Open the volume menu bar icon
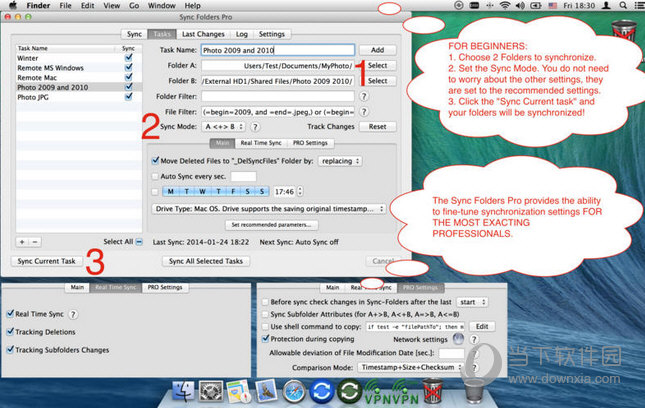This screenshot has width=645, height=408. [x=520, y=5]
